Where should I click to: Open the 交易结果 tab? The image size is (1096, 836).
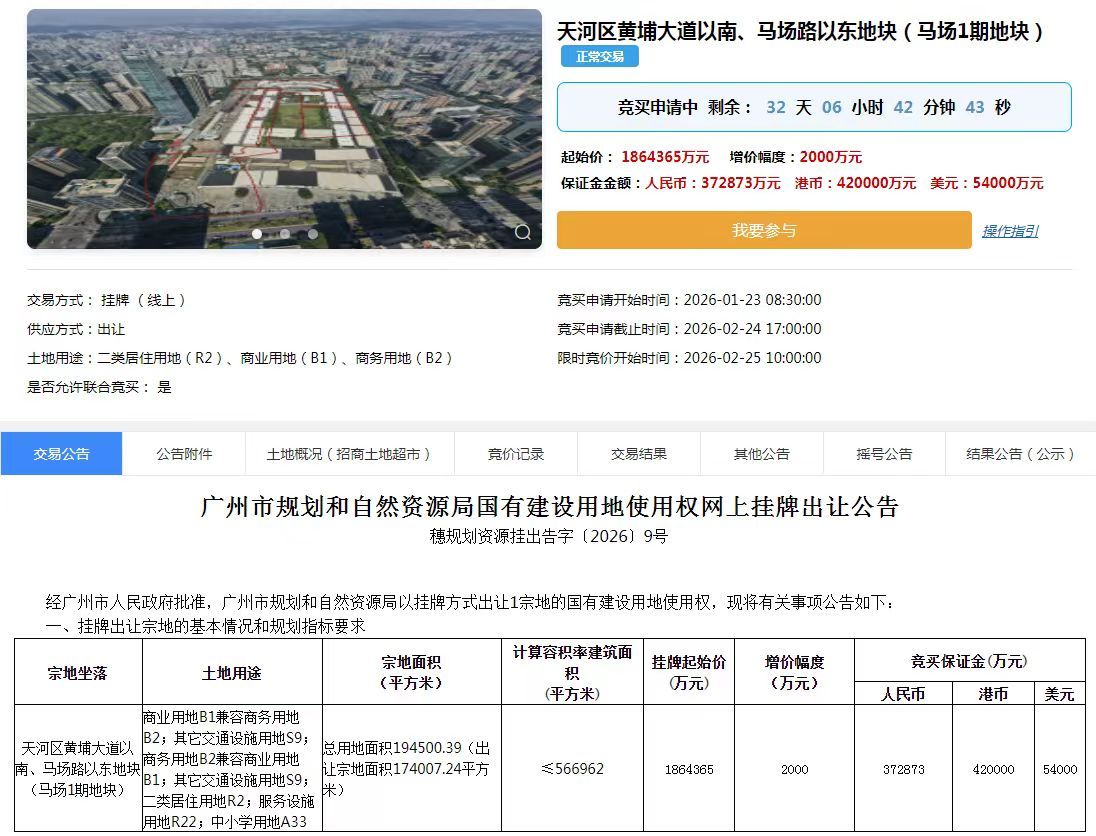[639, 454]
